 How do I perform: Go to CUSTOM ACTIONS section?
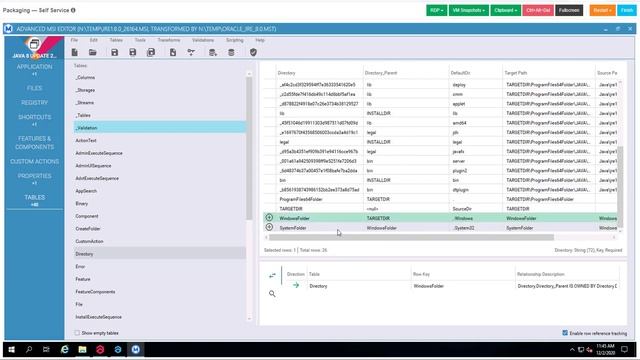point(34,161)
